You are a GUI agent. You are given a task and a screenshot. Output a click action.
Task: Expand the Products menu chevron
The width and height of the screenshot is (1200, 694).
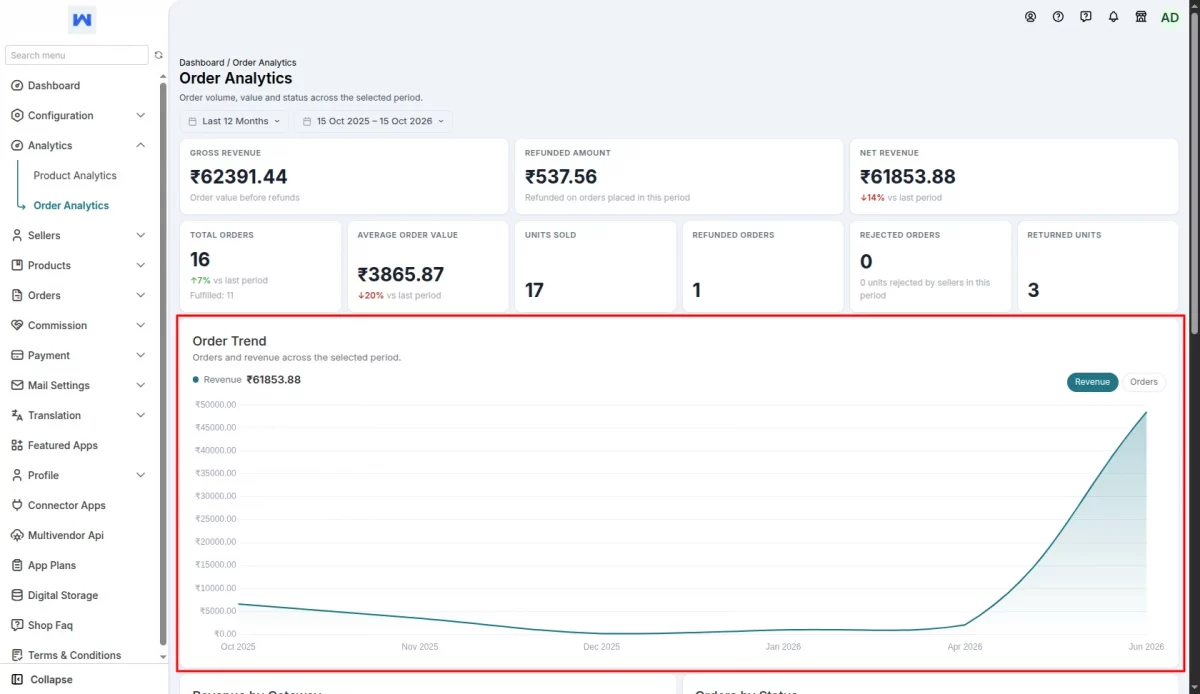tap(140, 266)
